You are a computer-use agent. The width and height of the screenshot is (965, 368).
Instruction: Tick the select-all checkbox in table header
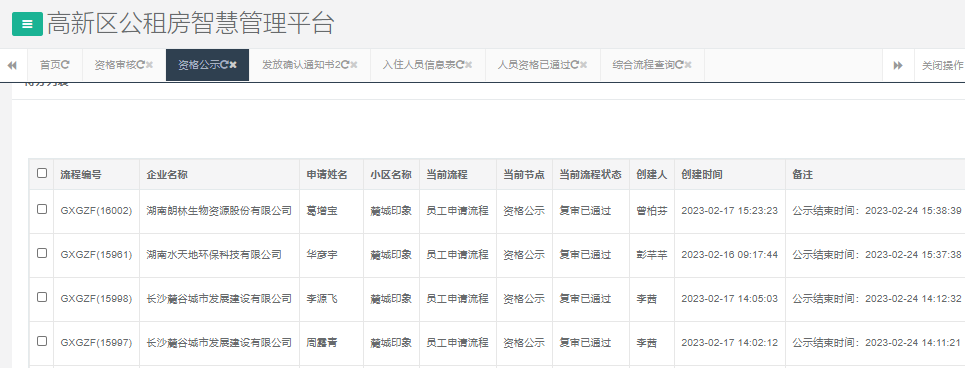[x=42, y=174]
